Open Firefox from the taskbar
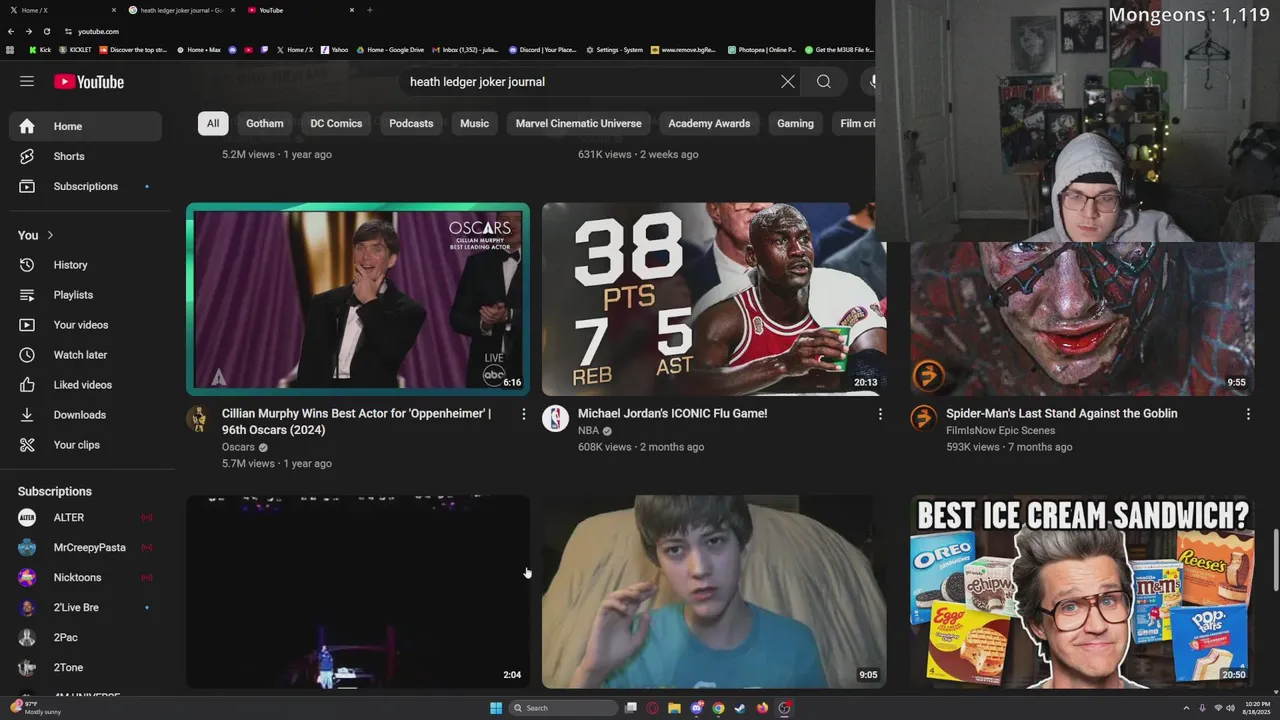The image size is (1280, 720). (762, 708)
